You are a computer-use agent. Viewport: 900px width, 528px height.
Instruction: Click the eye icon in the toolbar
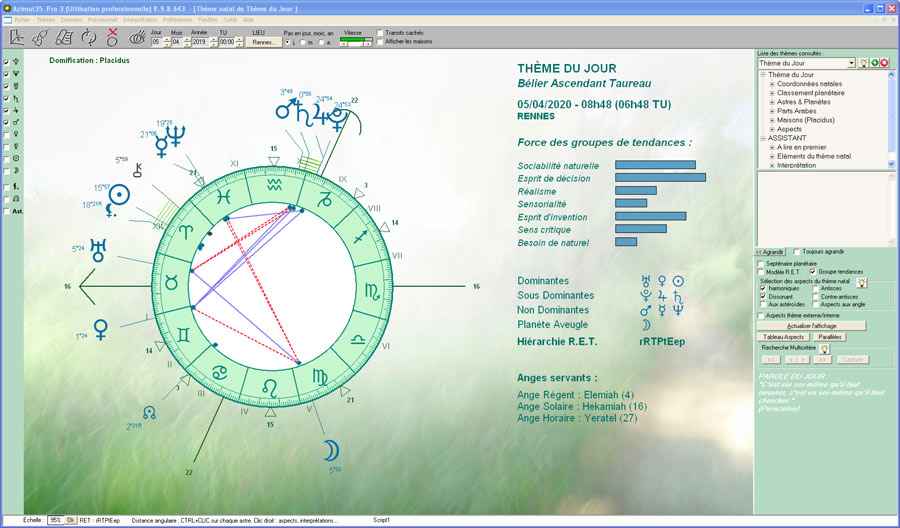pos(136,37)
